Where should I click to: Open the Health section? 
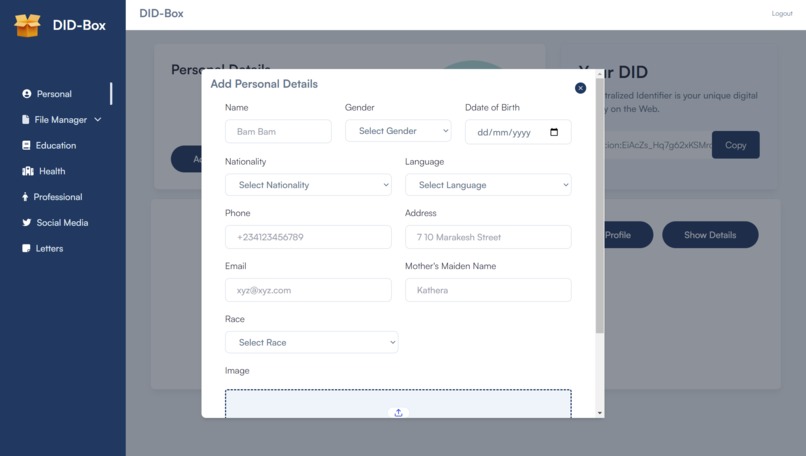tap(52, 171)
